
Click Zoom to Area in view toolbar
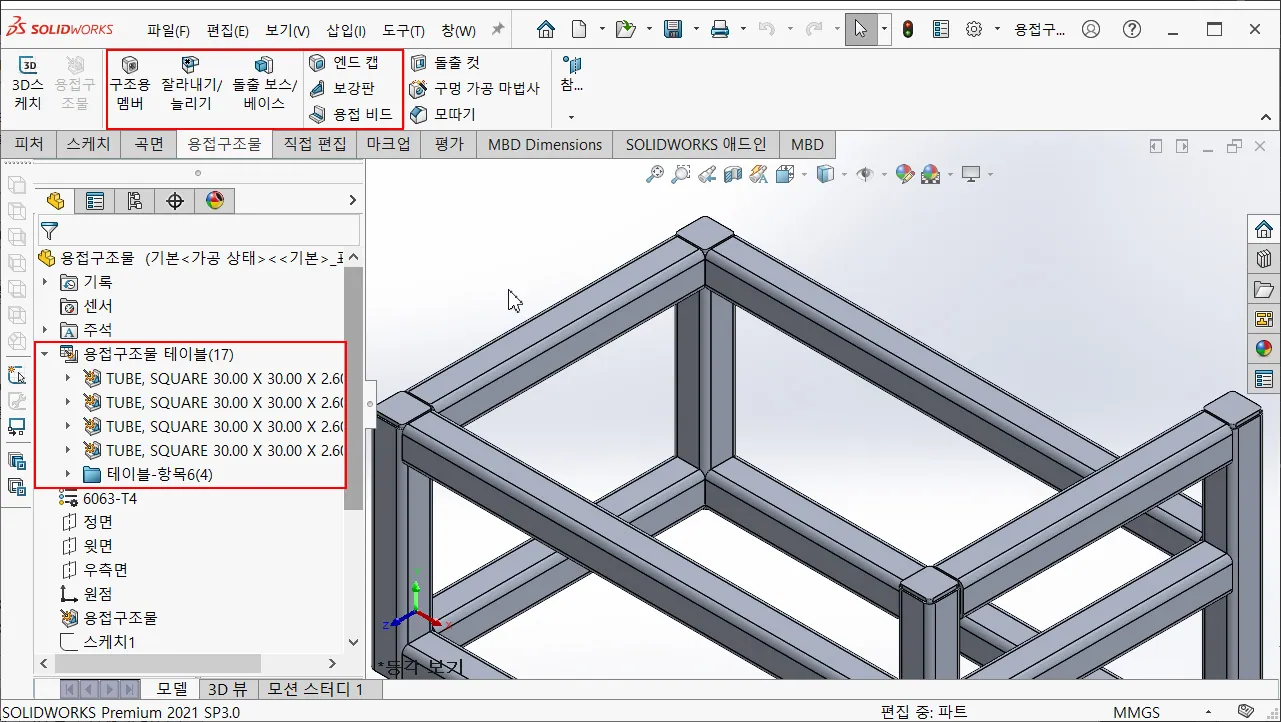681,175
